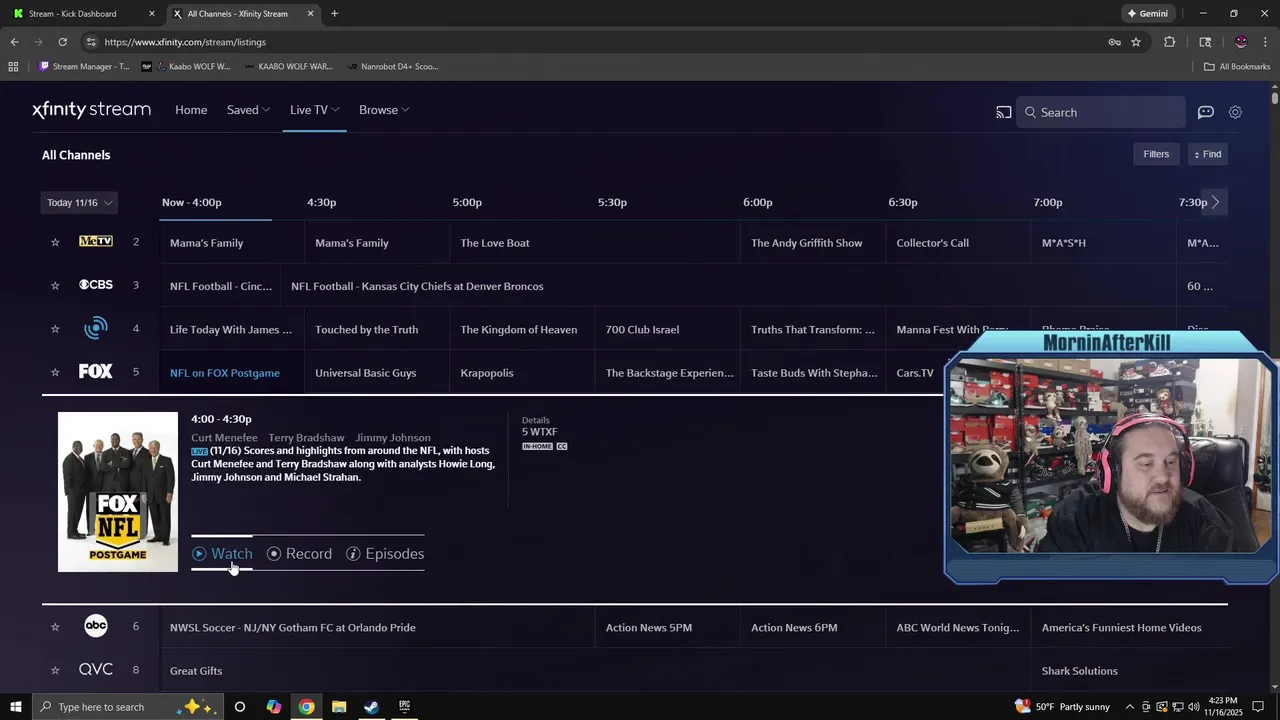Open the Chrome profile avatar

pos(1241,42)
